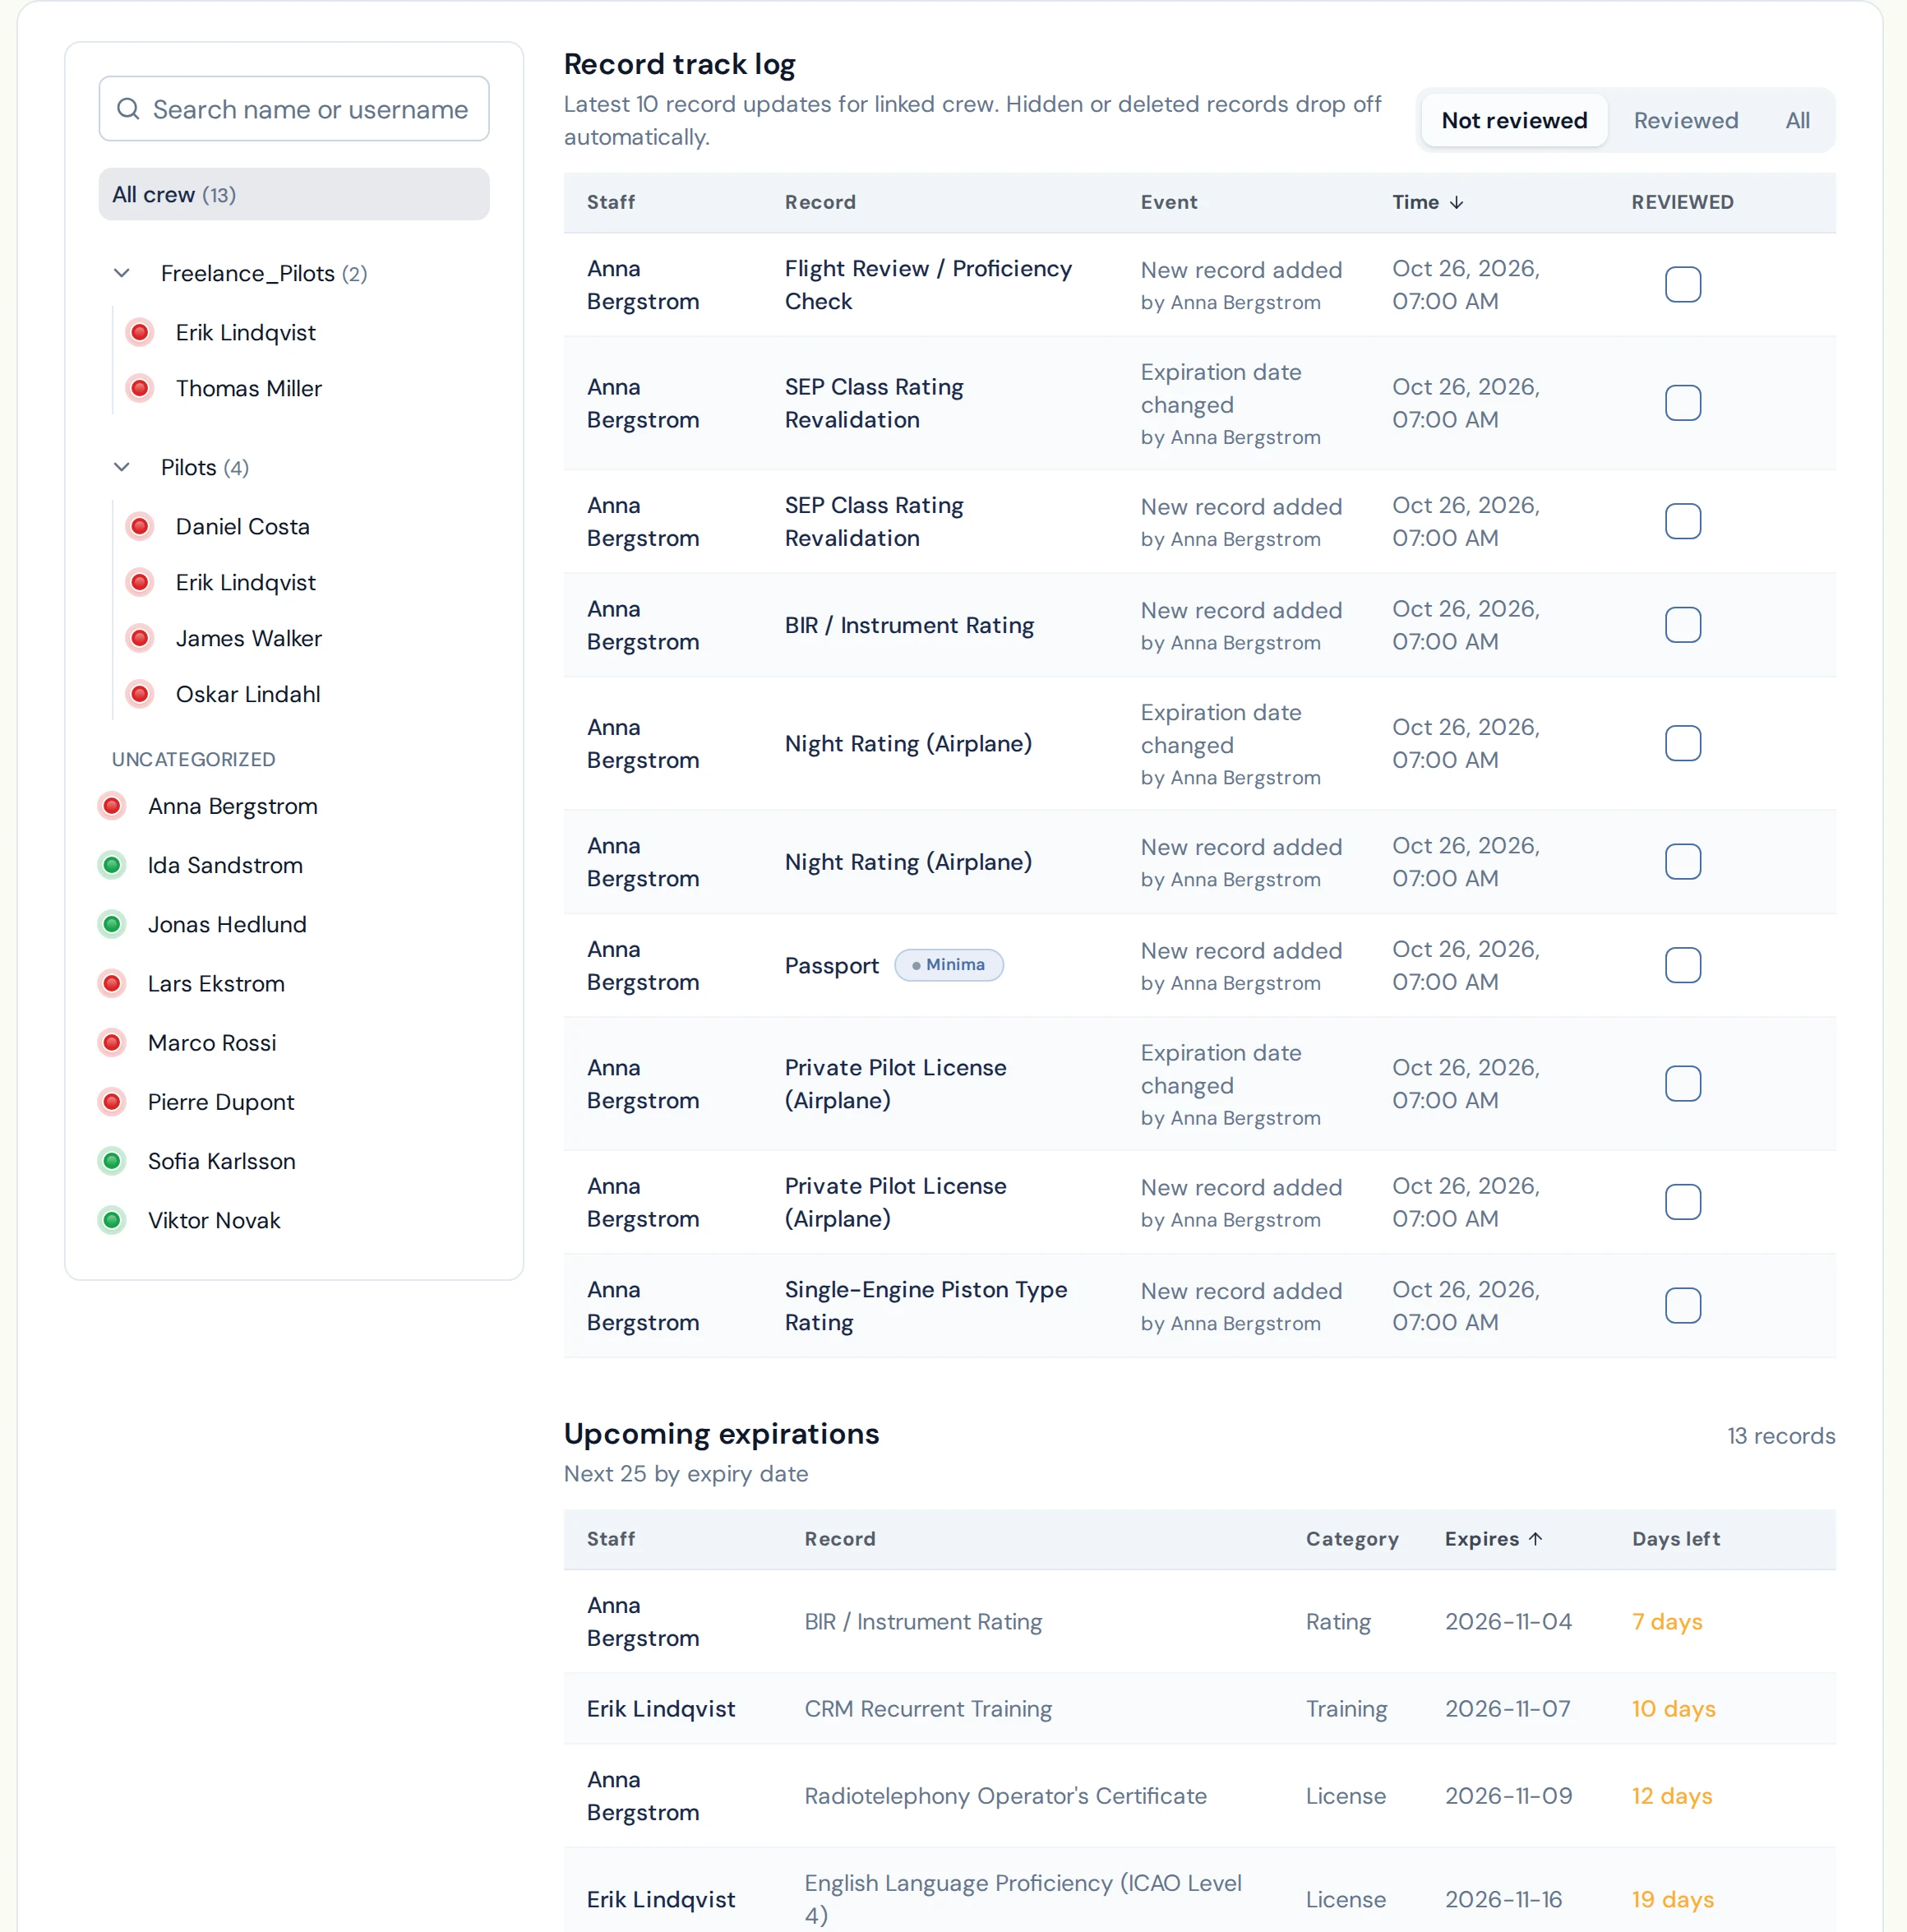Viewport: 1907px width, 1932px height.
Task: Click the Time column sort arrow
Action: point(1457,202)
